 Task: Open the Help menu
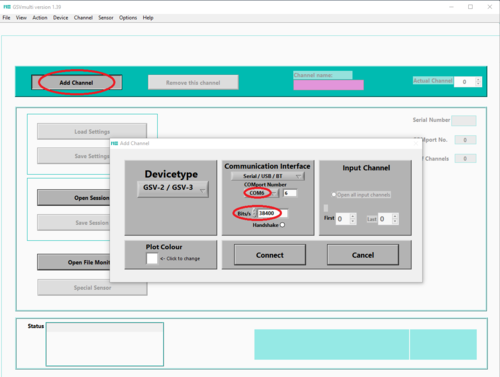[x=148, y=18]
